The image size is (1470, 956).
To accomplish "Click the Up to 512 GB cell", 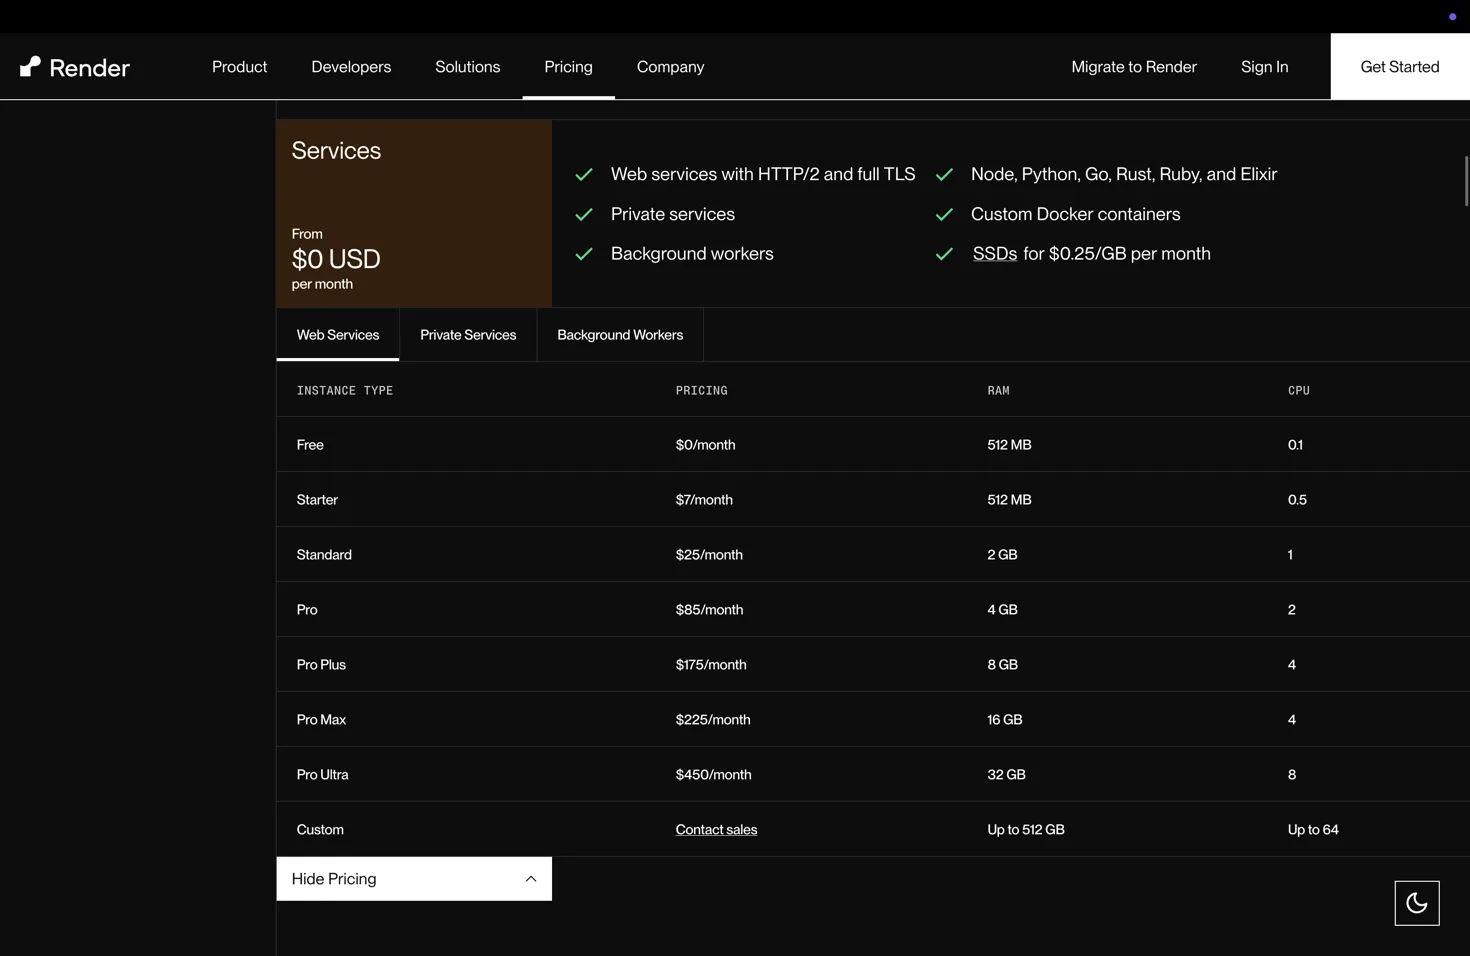I will (x=1026, y=830).
